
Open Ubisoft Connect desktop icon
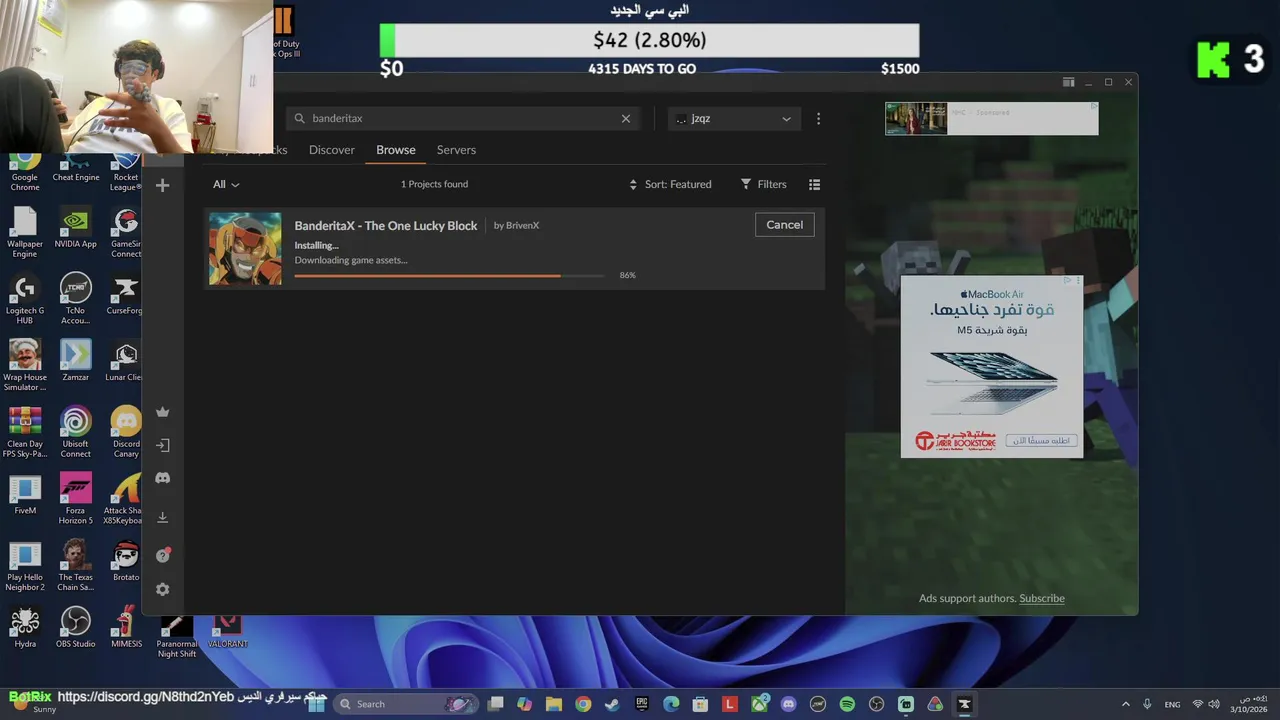click(x=76, y=432)
